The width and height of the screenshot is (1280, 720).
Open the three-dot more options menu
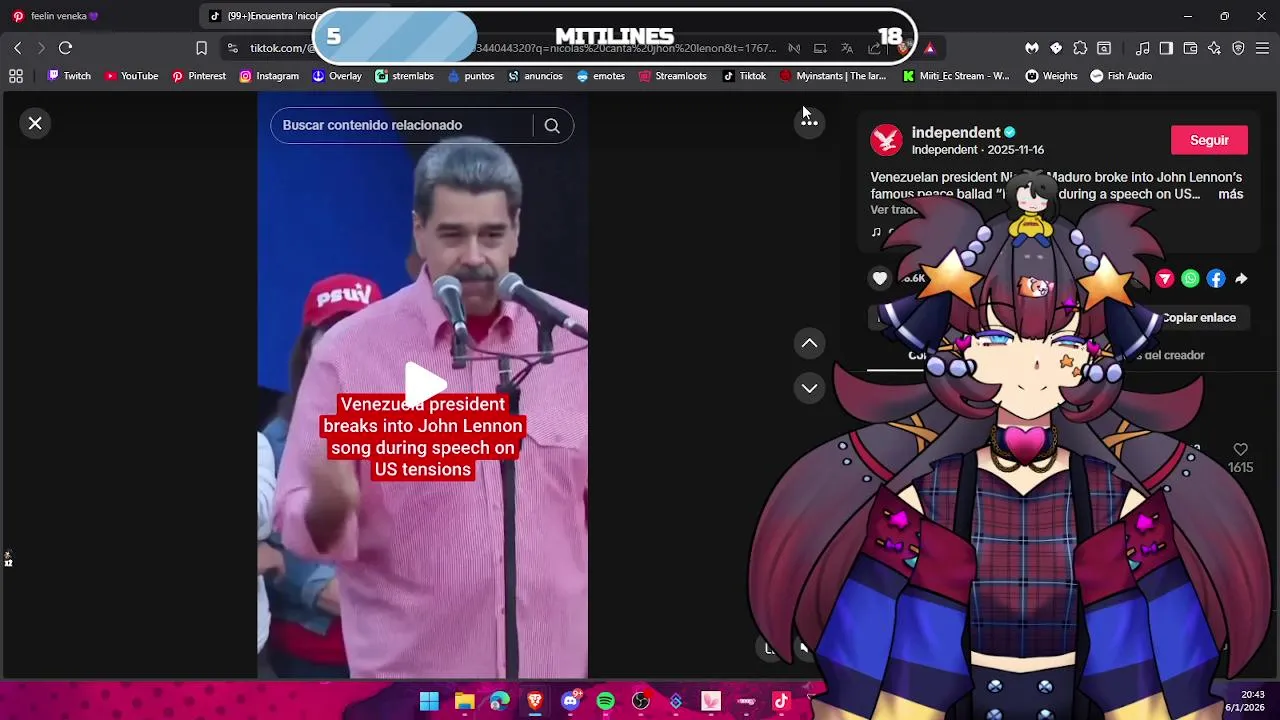(809, 122)
